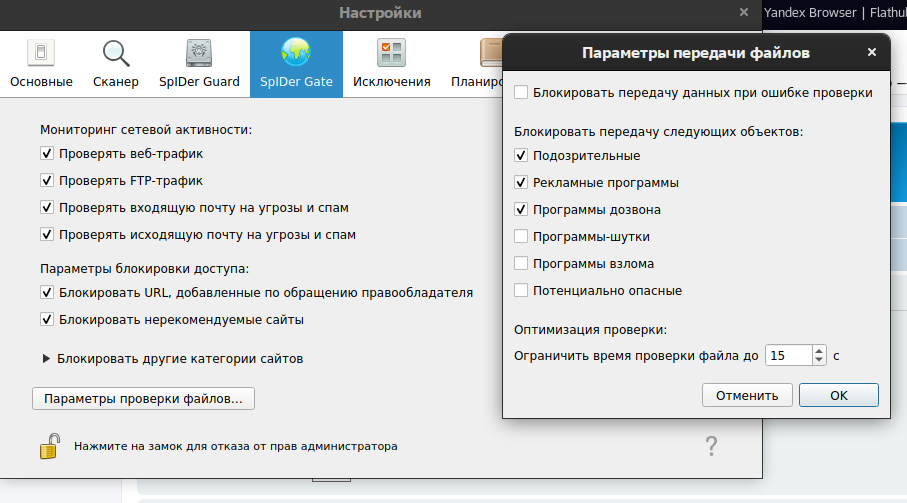This screenshot has width=907, height=503.
Task: Click the file scan time limit field
Action: pos(789,356)
